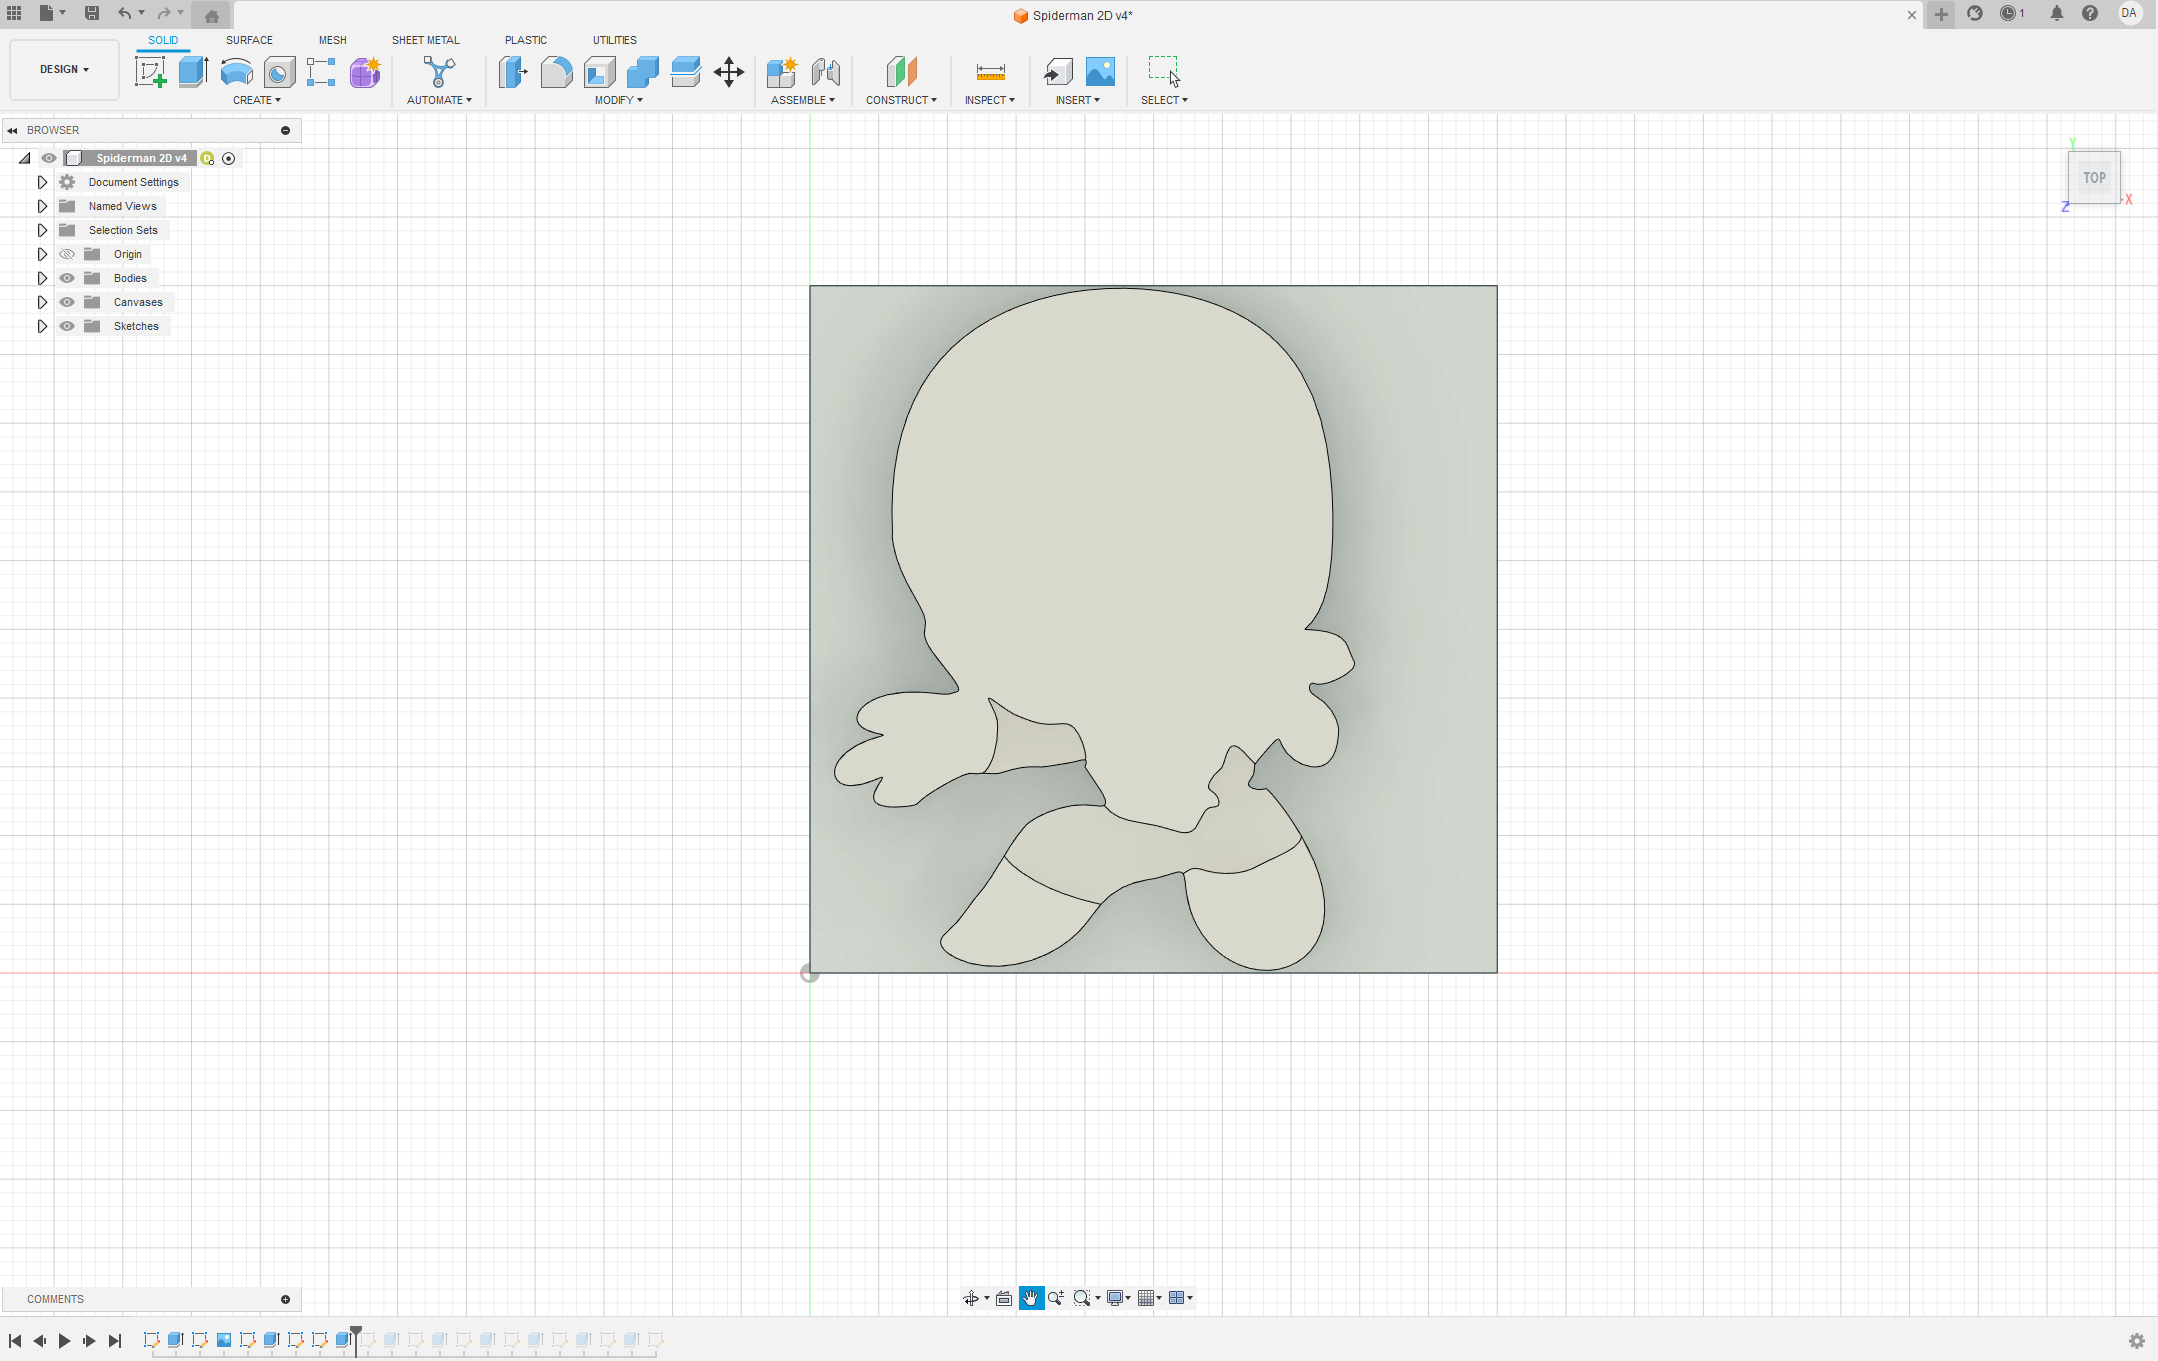The width and height of the screenshot is (2158, 1361).
Task: Click the DESIGN workspace dropdown
Action: [63, 69]
